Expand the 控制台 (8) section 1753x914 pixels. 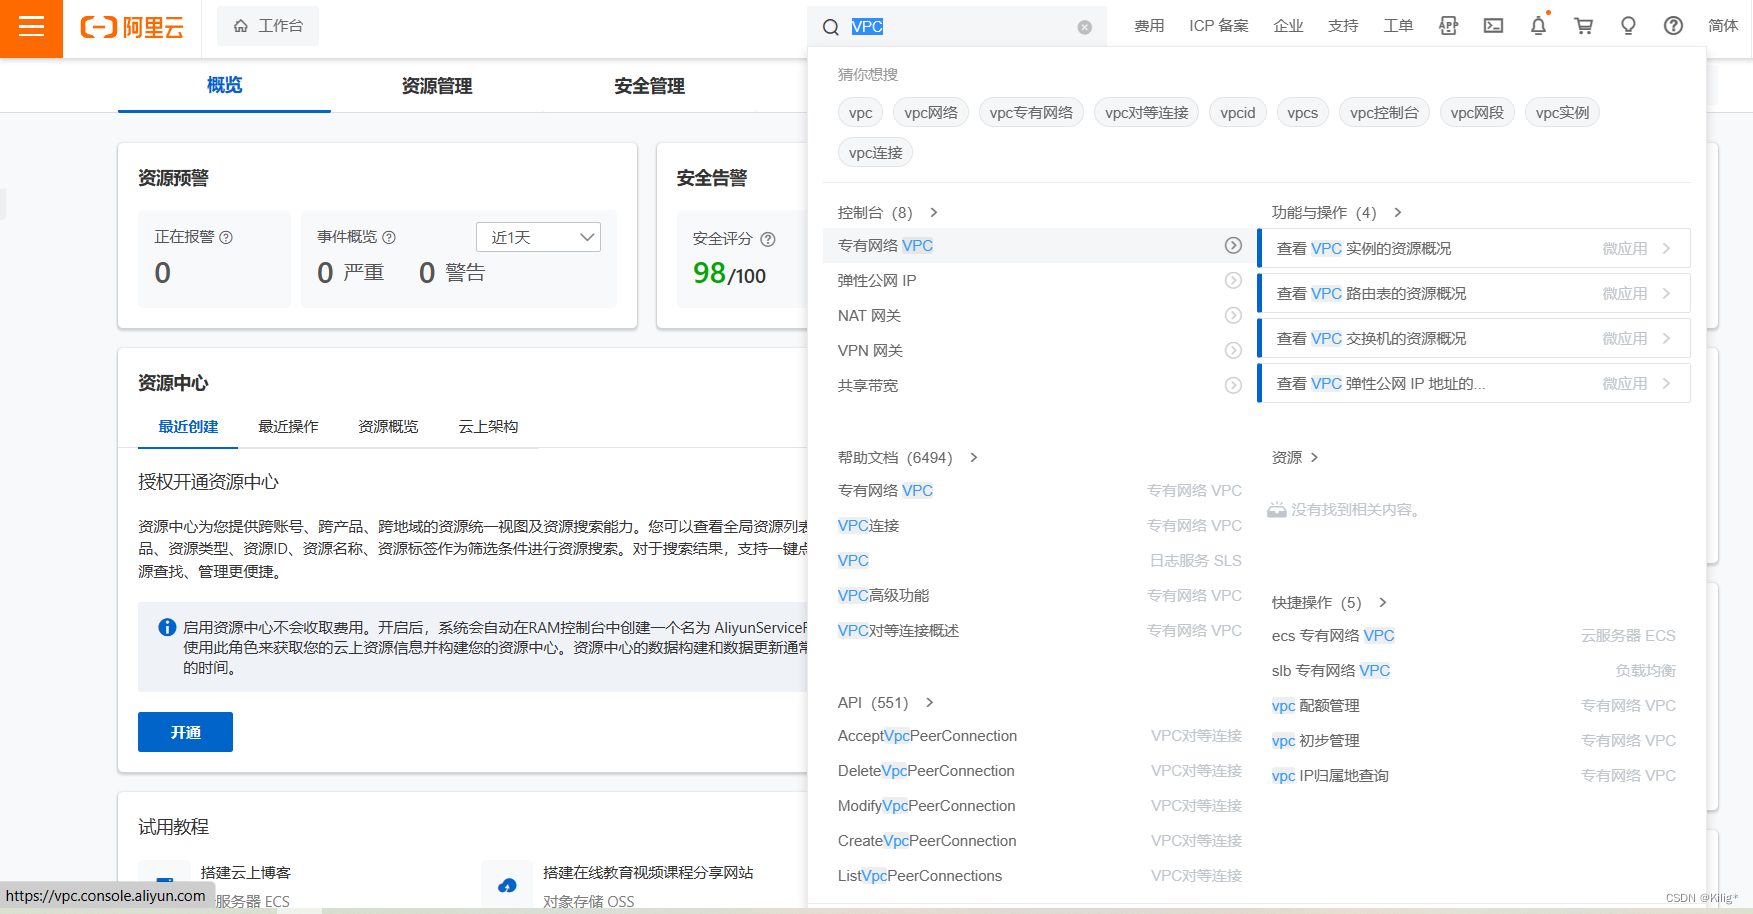point(933,212)
